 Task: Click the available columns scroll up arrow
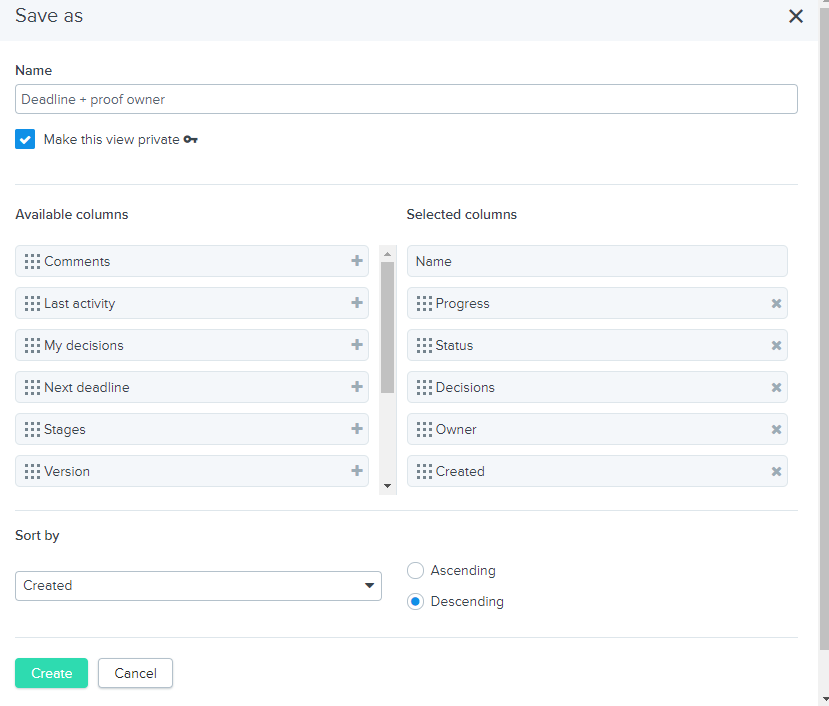(388, 254)
